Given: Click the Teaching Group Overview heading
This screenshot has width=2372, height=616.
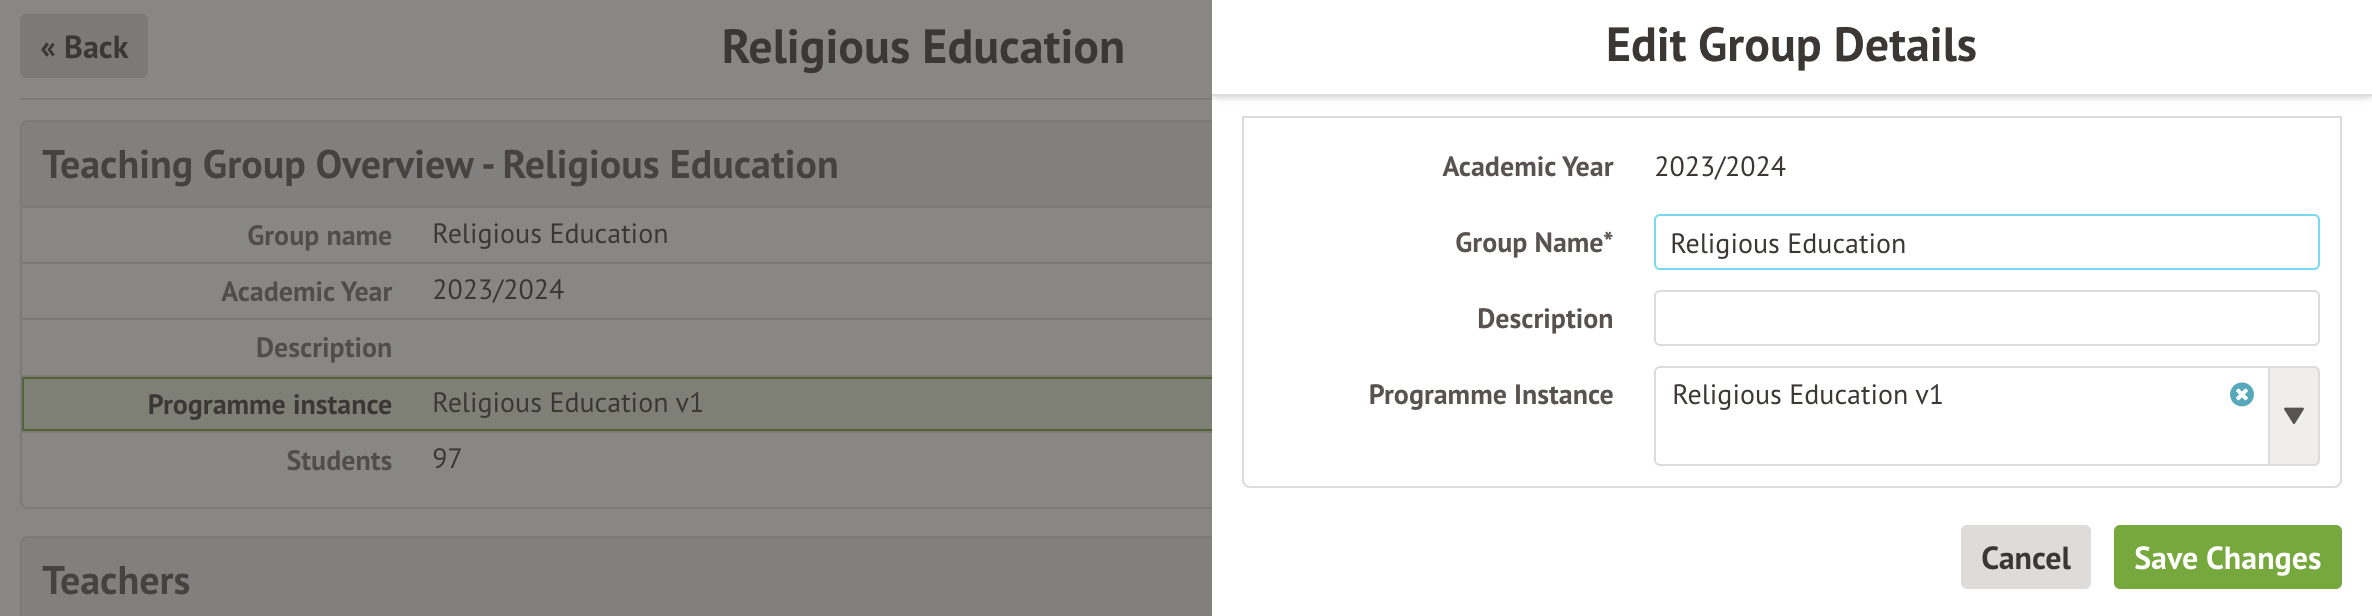Looking at the screenshot, I should pos(440,165).
